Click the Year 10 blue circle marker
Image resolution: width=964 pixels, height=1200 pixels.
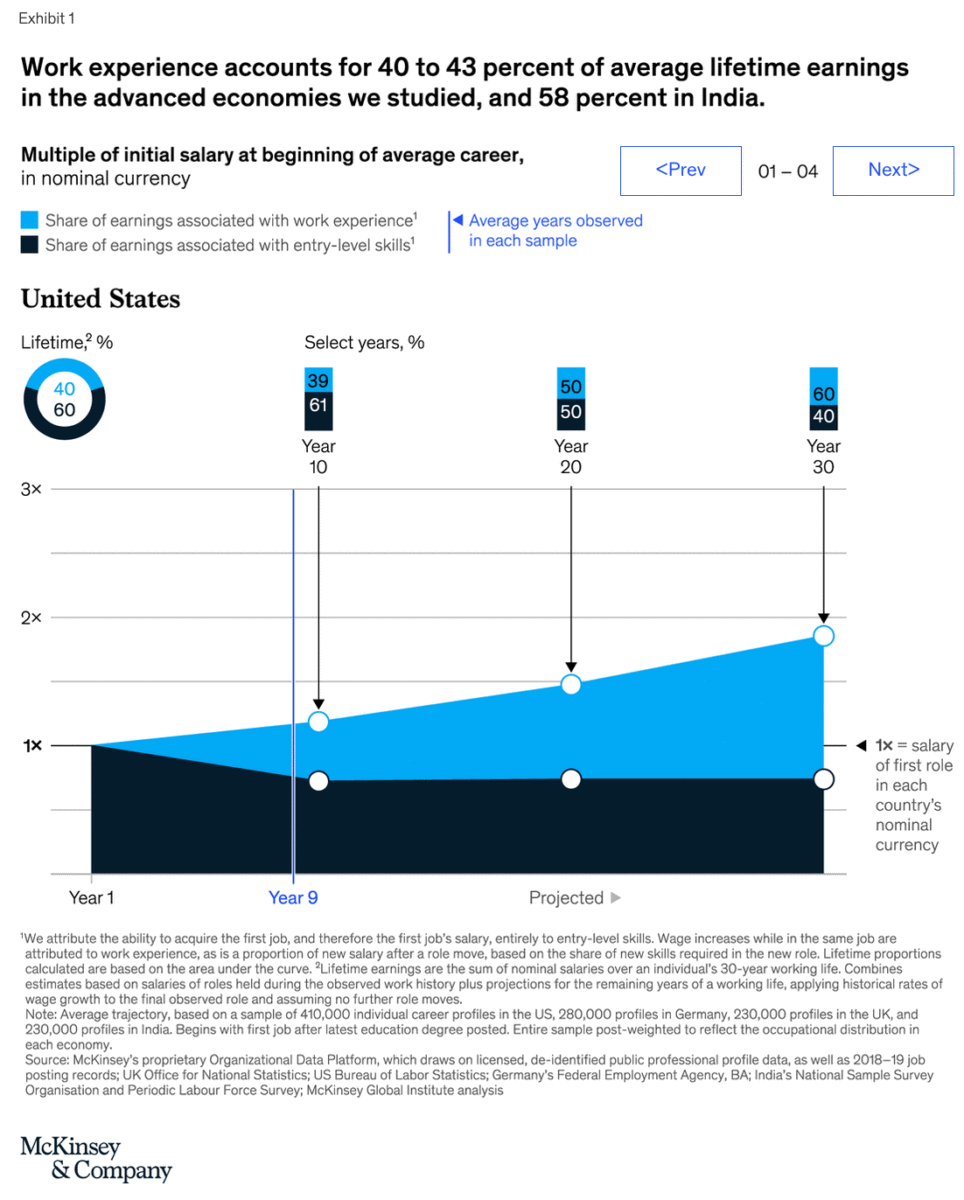[x=318, y=721]
